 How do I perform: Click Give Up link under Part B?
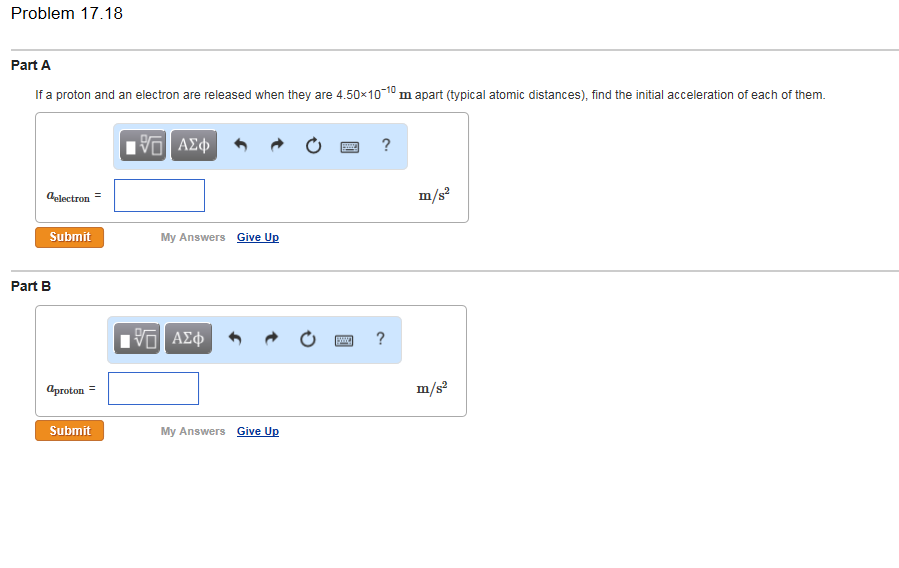coord(258,431)
